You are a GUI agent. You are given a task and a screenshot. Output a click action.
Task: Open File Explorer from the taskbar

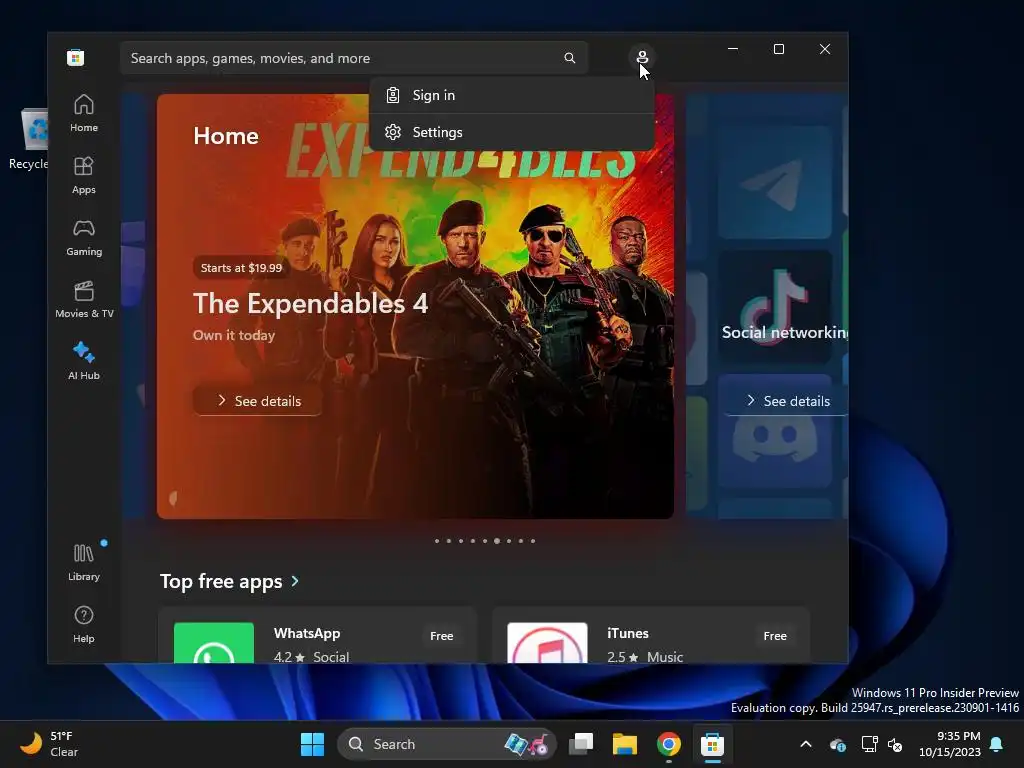[x=624, y=744]
